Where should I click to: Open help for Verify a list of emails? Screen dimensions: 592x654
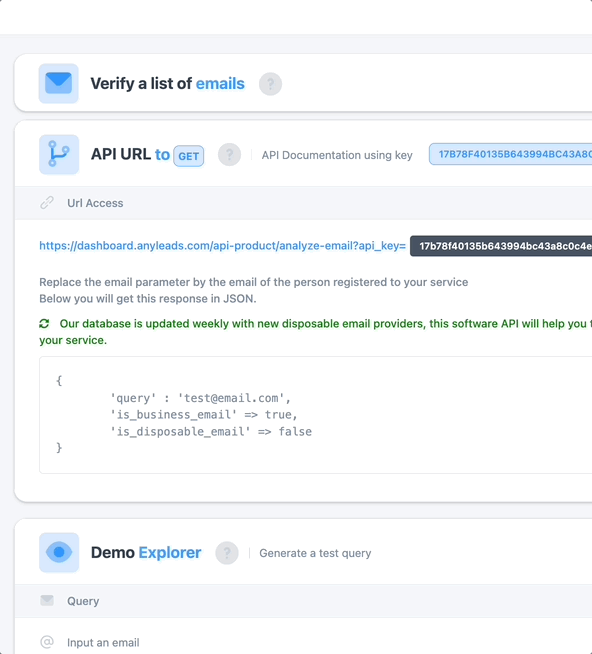coord(270,84)
